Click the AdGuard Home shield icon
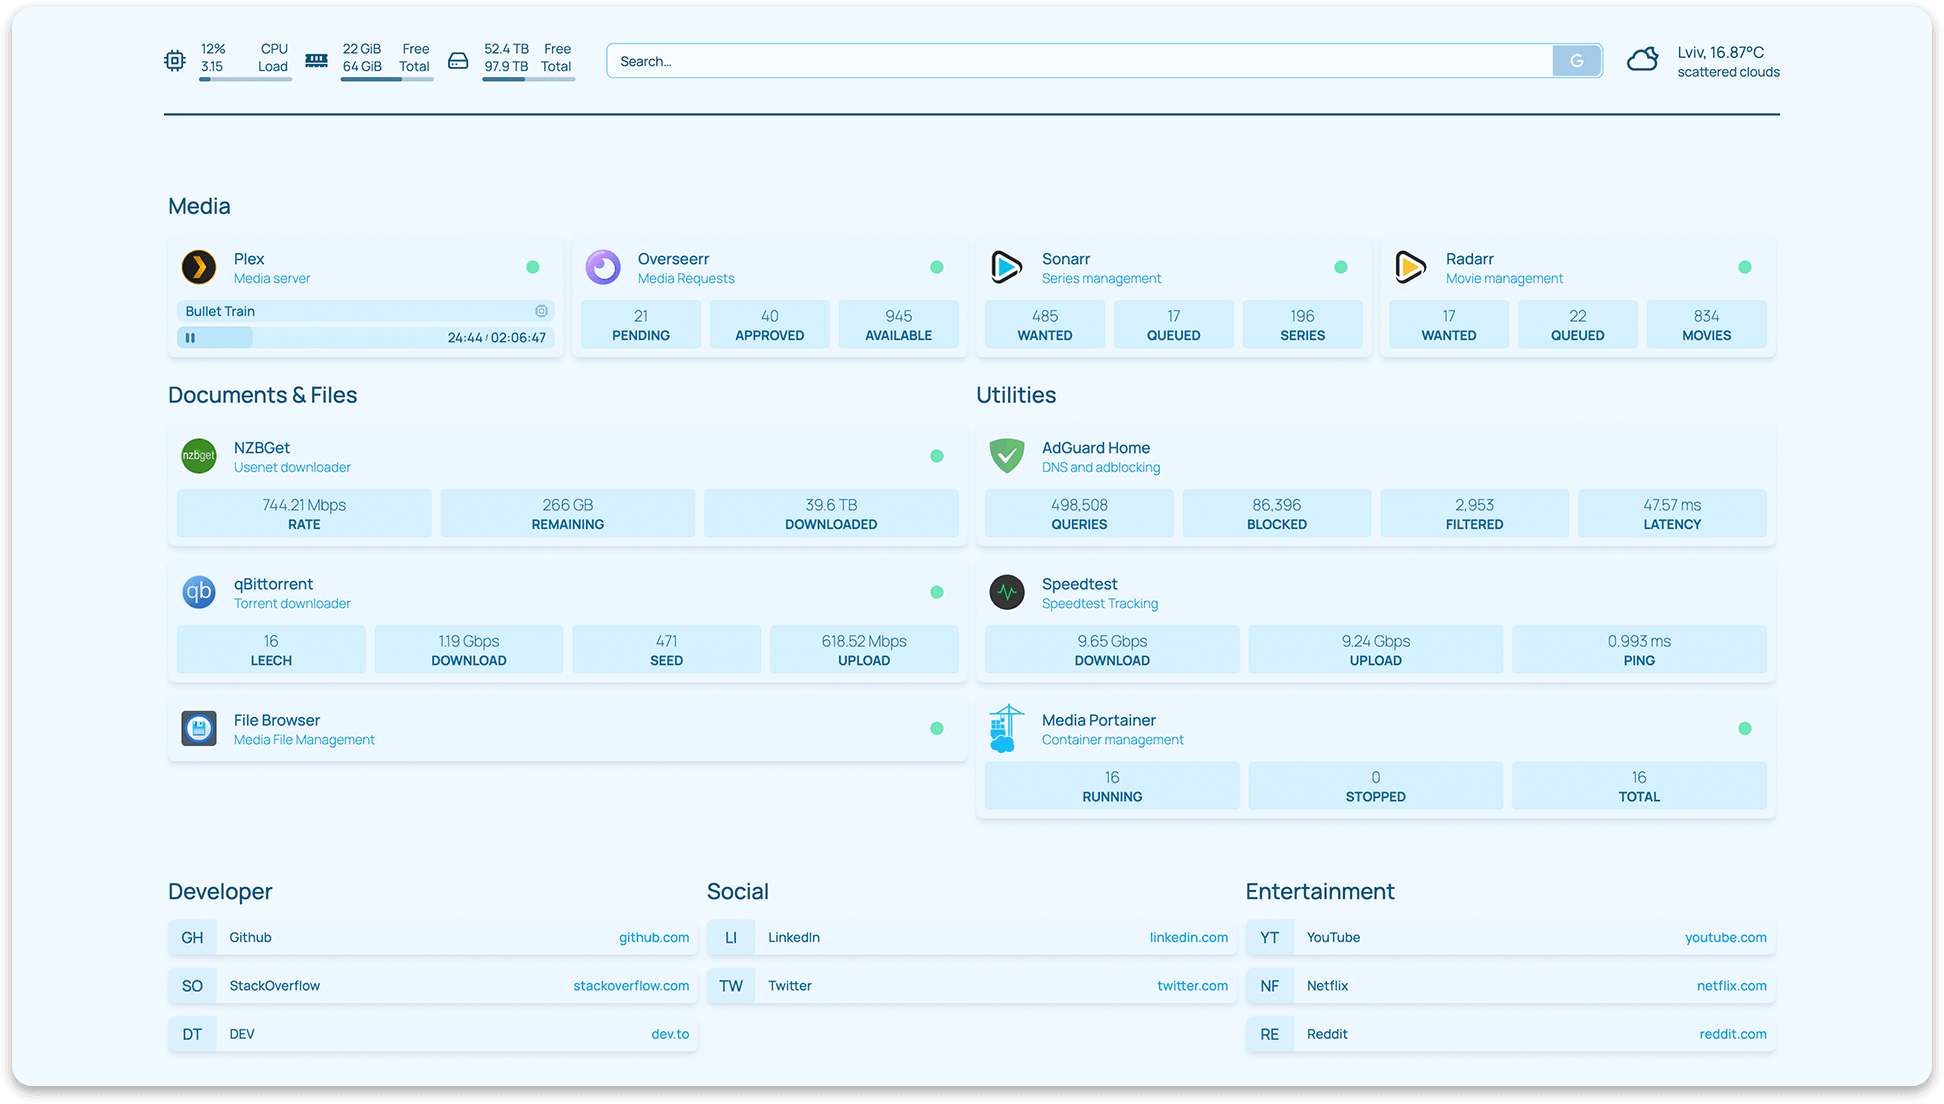 pos(1007,456)
